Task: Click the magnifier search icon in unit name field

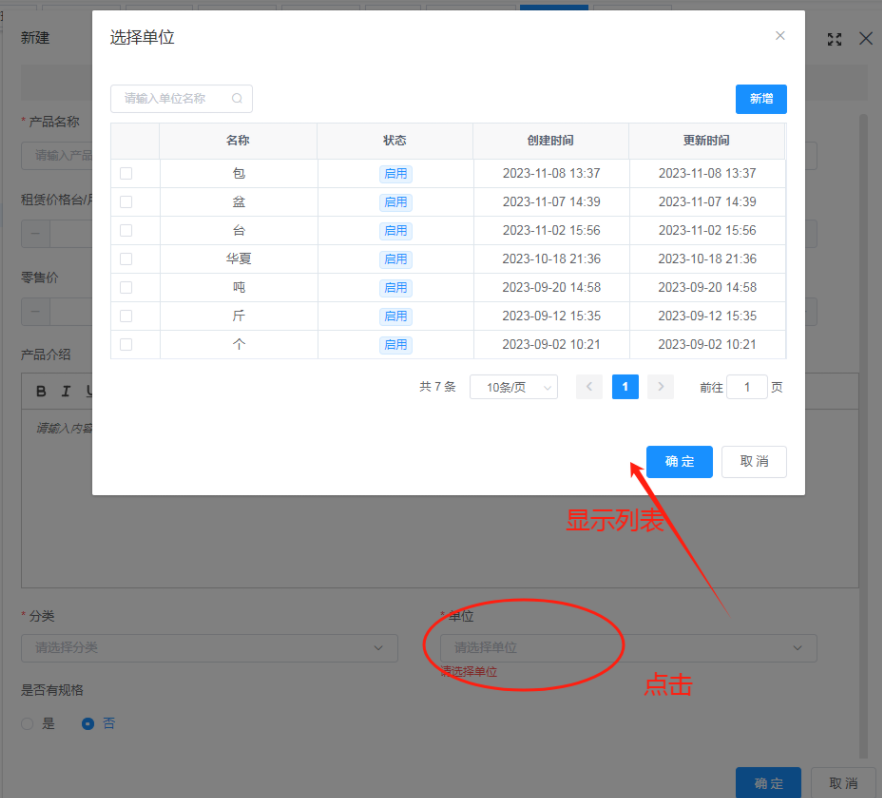Action: coord(236,99)
